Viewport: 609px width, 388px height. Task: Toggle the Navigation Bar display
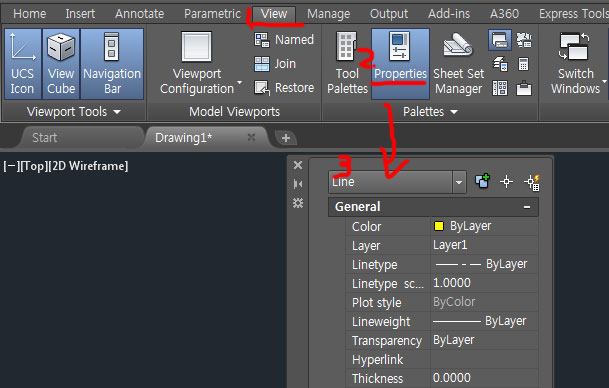[112, 64]
